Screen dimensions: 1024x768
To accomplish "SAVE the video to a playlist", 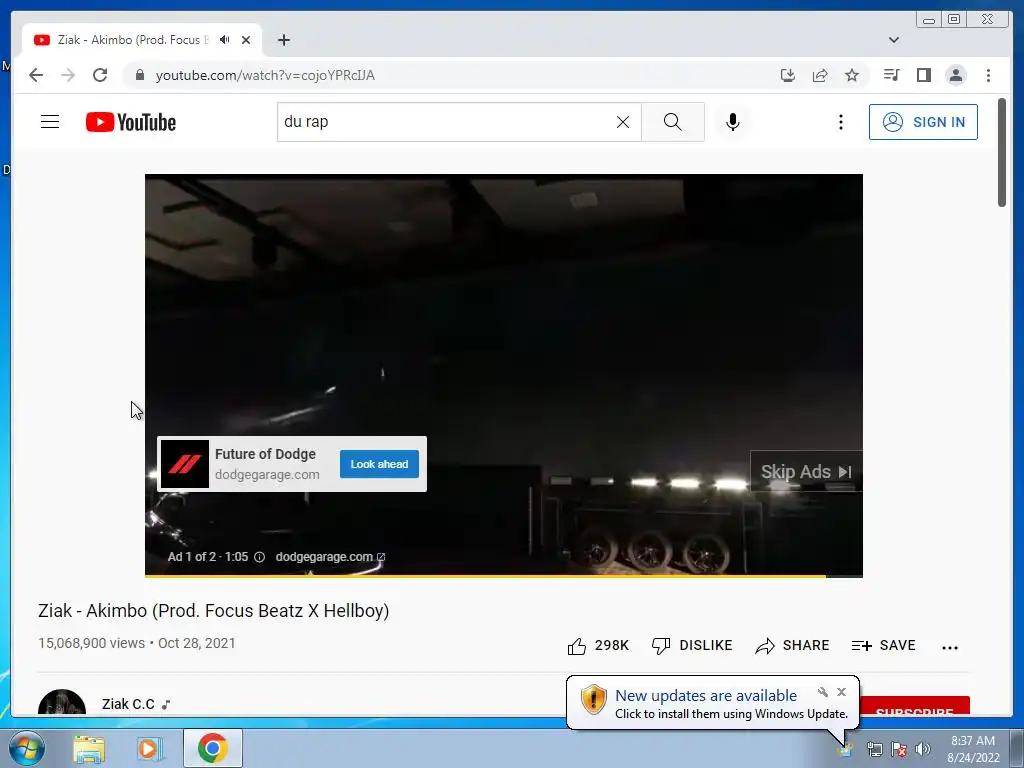I will [884, 645].
